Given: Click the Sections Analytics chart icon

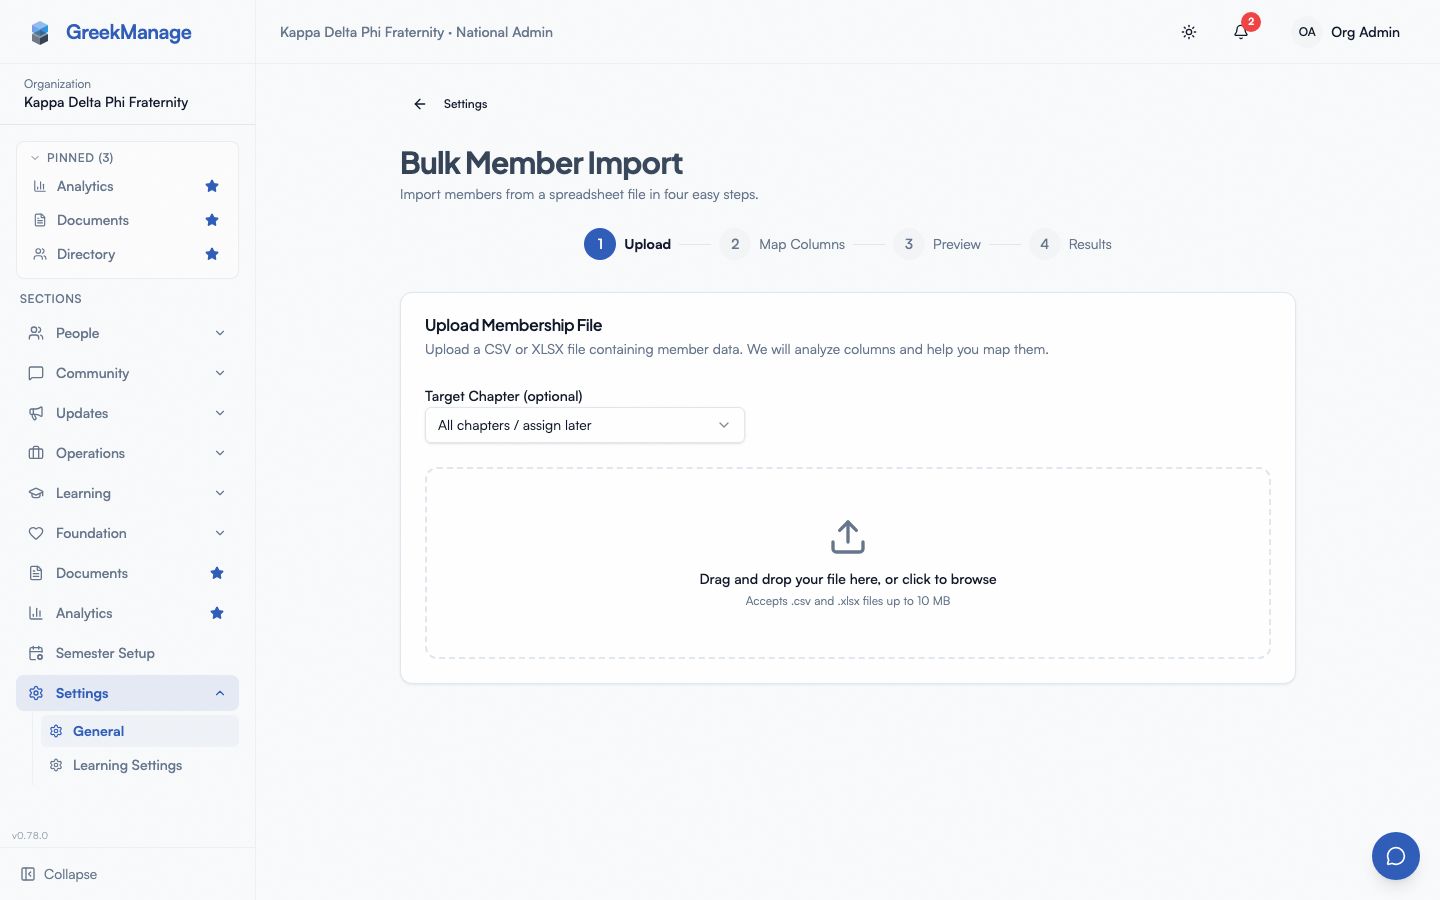Looking at the screenshot, I should 36,613.
